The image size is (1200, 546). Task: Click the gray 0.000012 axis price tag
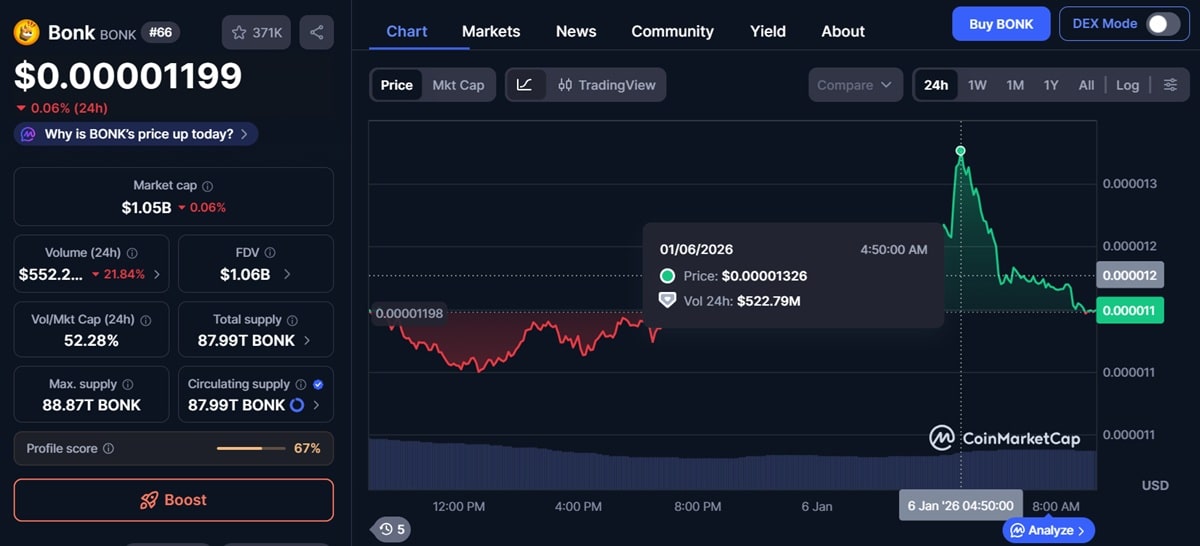click(1129, 275)
